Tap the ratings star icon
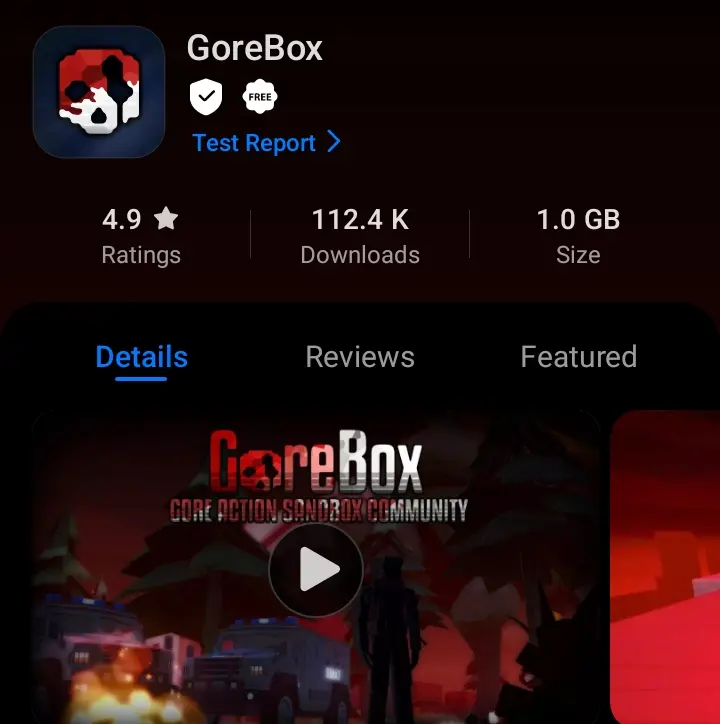Viewport: 720px width, 724px height. coord(166,218)
